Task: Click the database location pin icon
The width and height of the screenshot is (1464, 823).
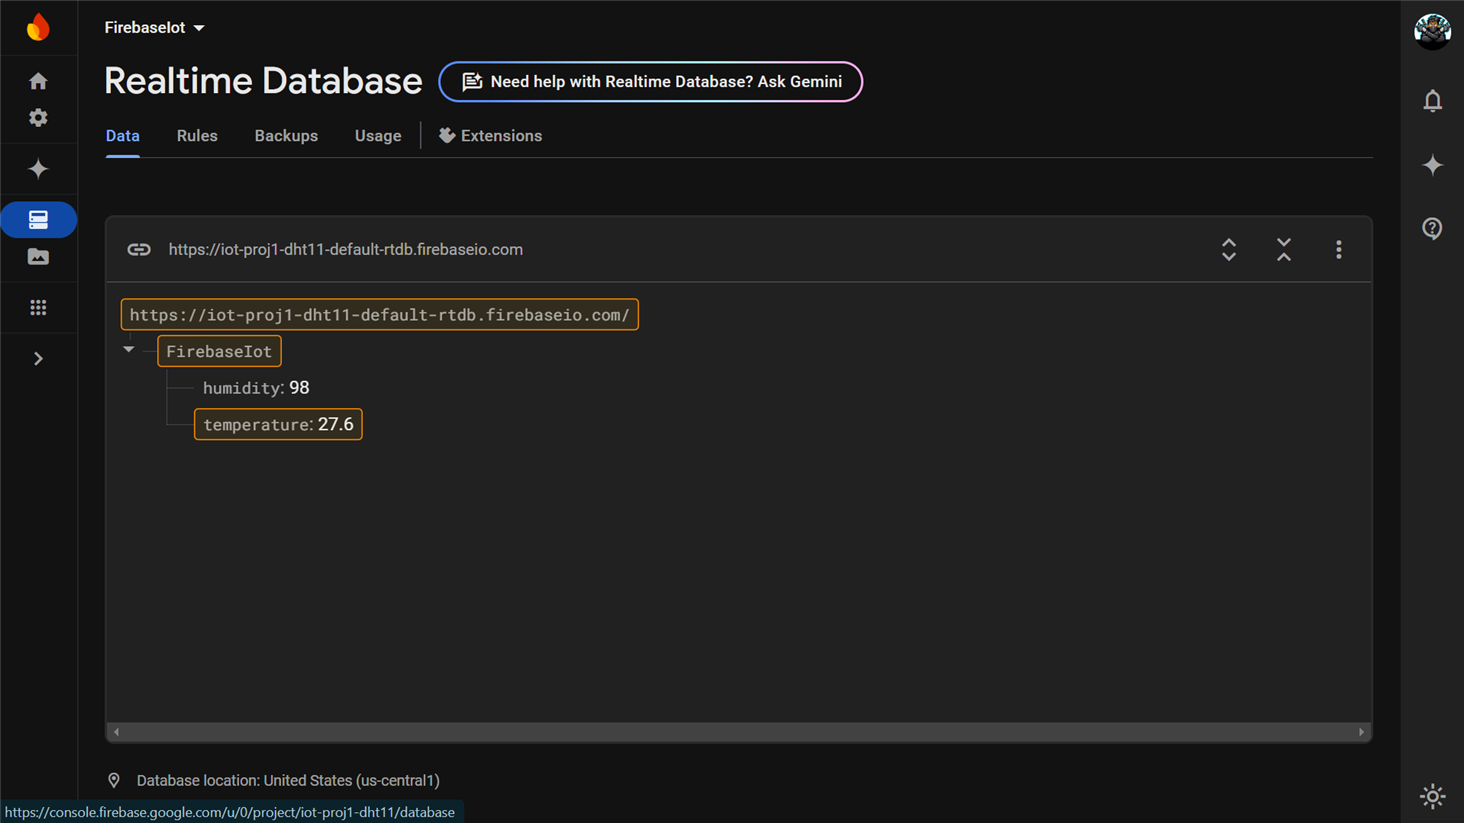Action: (x=114, y=781)
